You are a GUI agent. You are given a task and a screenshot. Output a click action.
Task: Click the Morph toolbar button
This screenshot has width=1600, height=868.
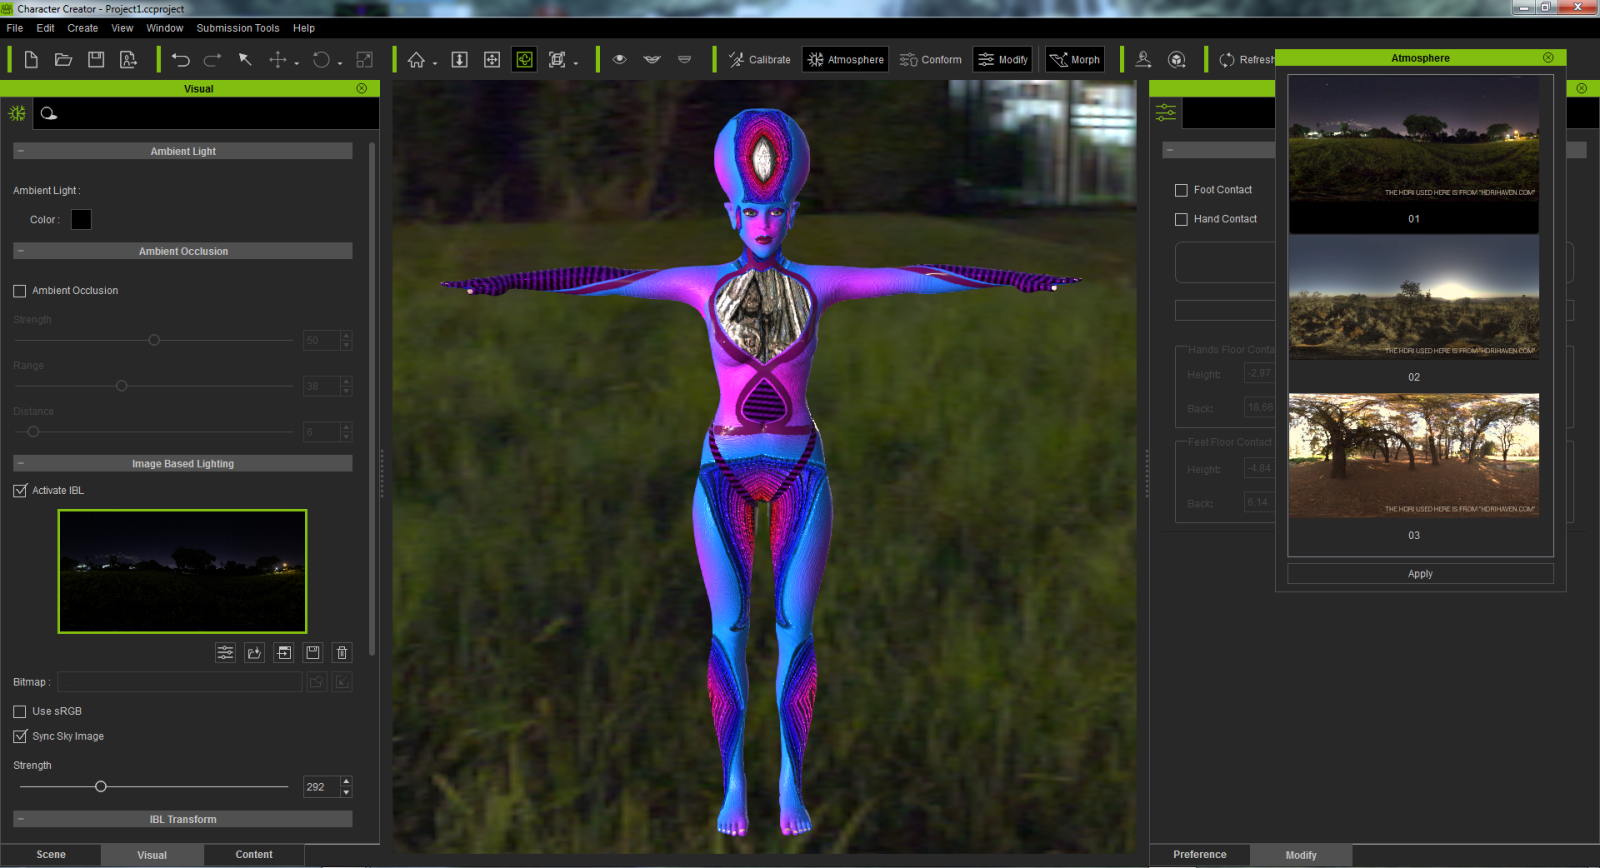click(x=1075, y=60)
